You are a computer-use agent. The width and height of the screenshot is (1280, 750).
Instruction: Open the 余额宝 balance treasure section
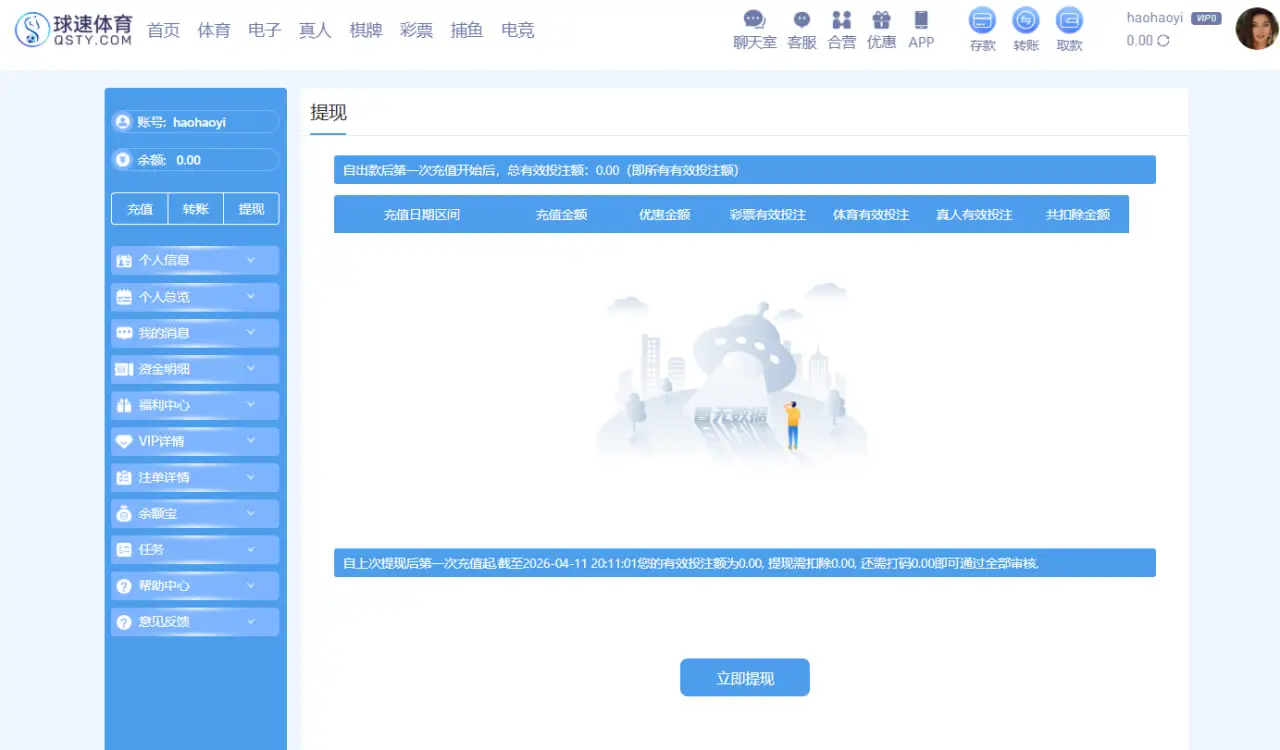194,513
